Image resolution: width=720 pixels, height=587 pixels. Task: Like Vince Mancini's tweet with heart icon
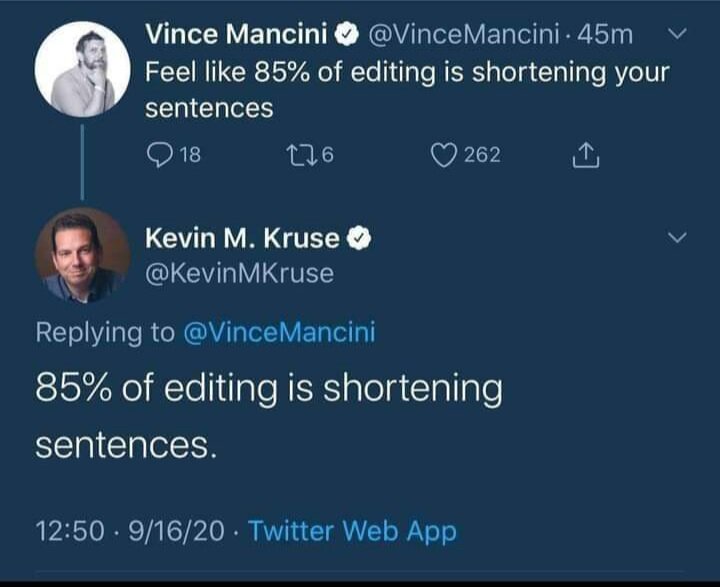pos(443,155)
